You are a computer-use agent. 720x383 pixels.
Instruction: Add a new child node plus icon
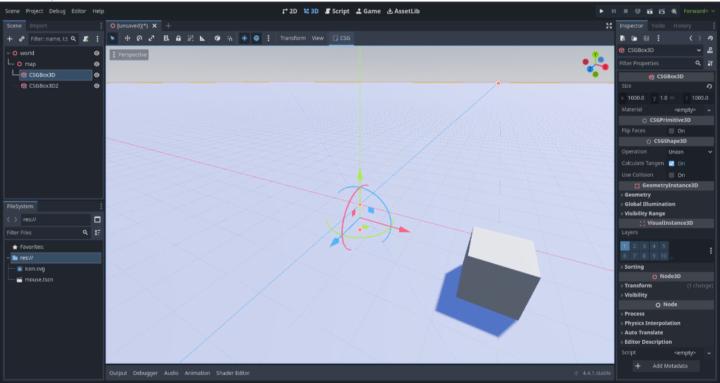tap(10, 39)
